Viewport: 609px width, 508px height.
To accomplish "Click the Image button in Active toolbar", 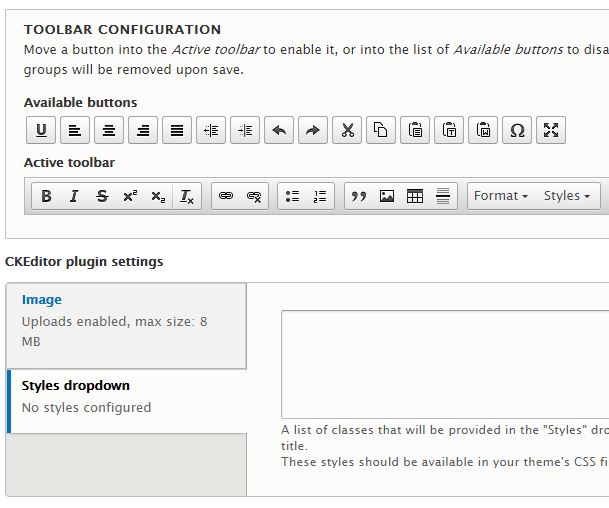I will pos(387,196).
